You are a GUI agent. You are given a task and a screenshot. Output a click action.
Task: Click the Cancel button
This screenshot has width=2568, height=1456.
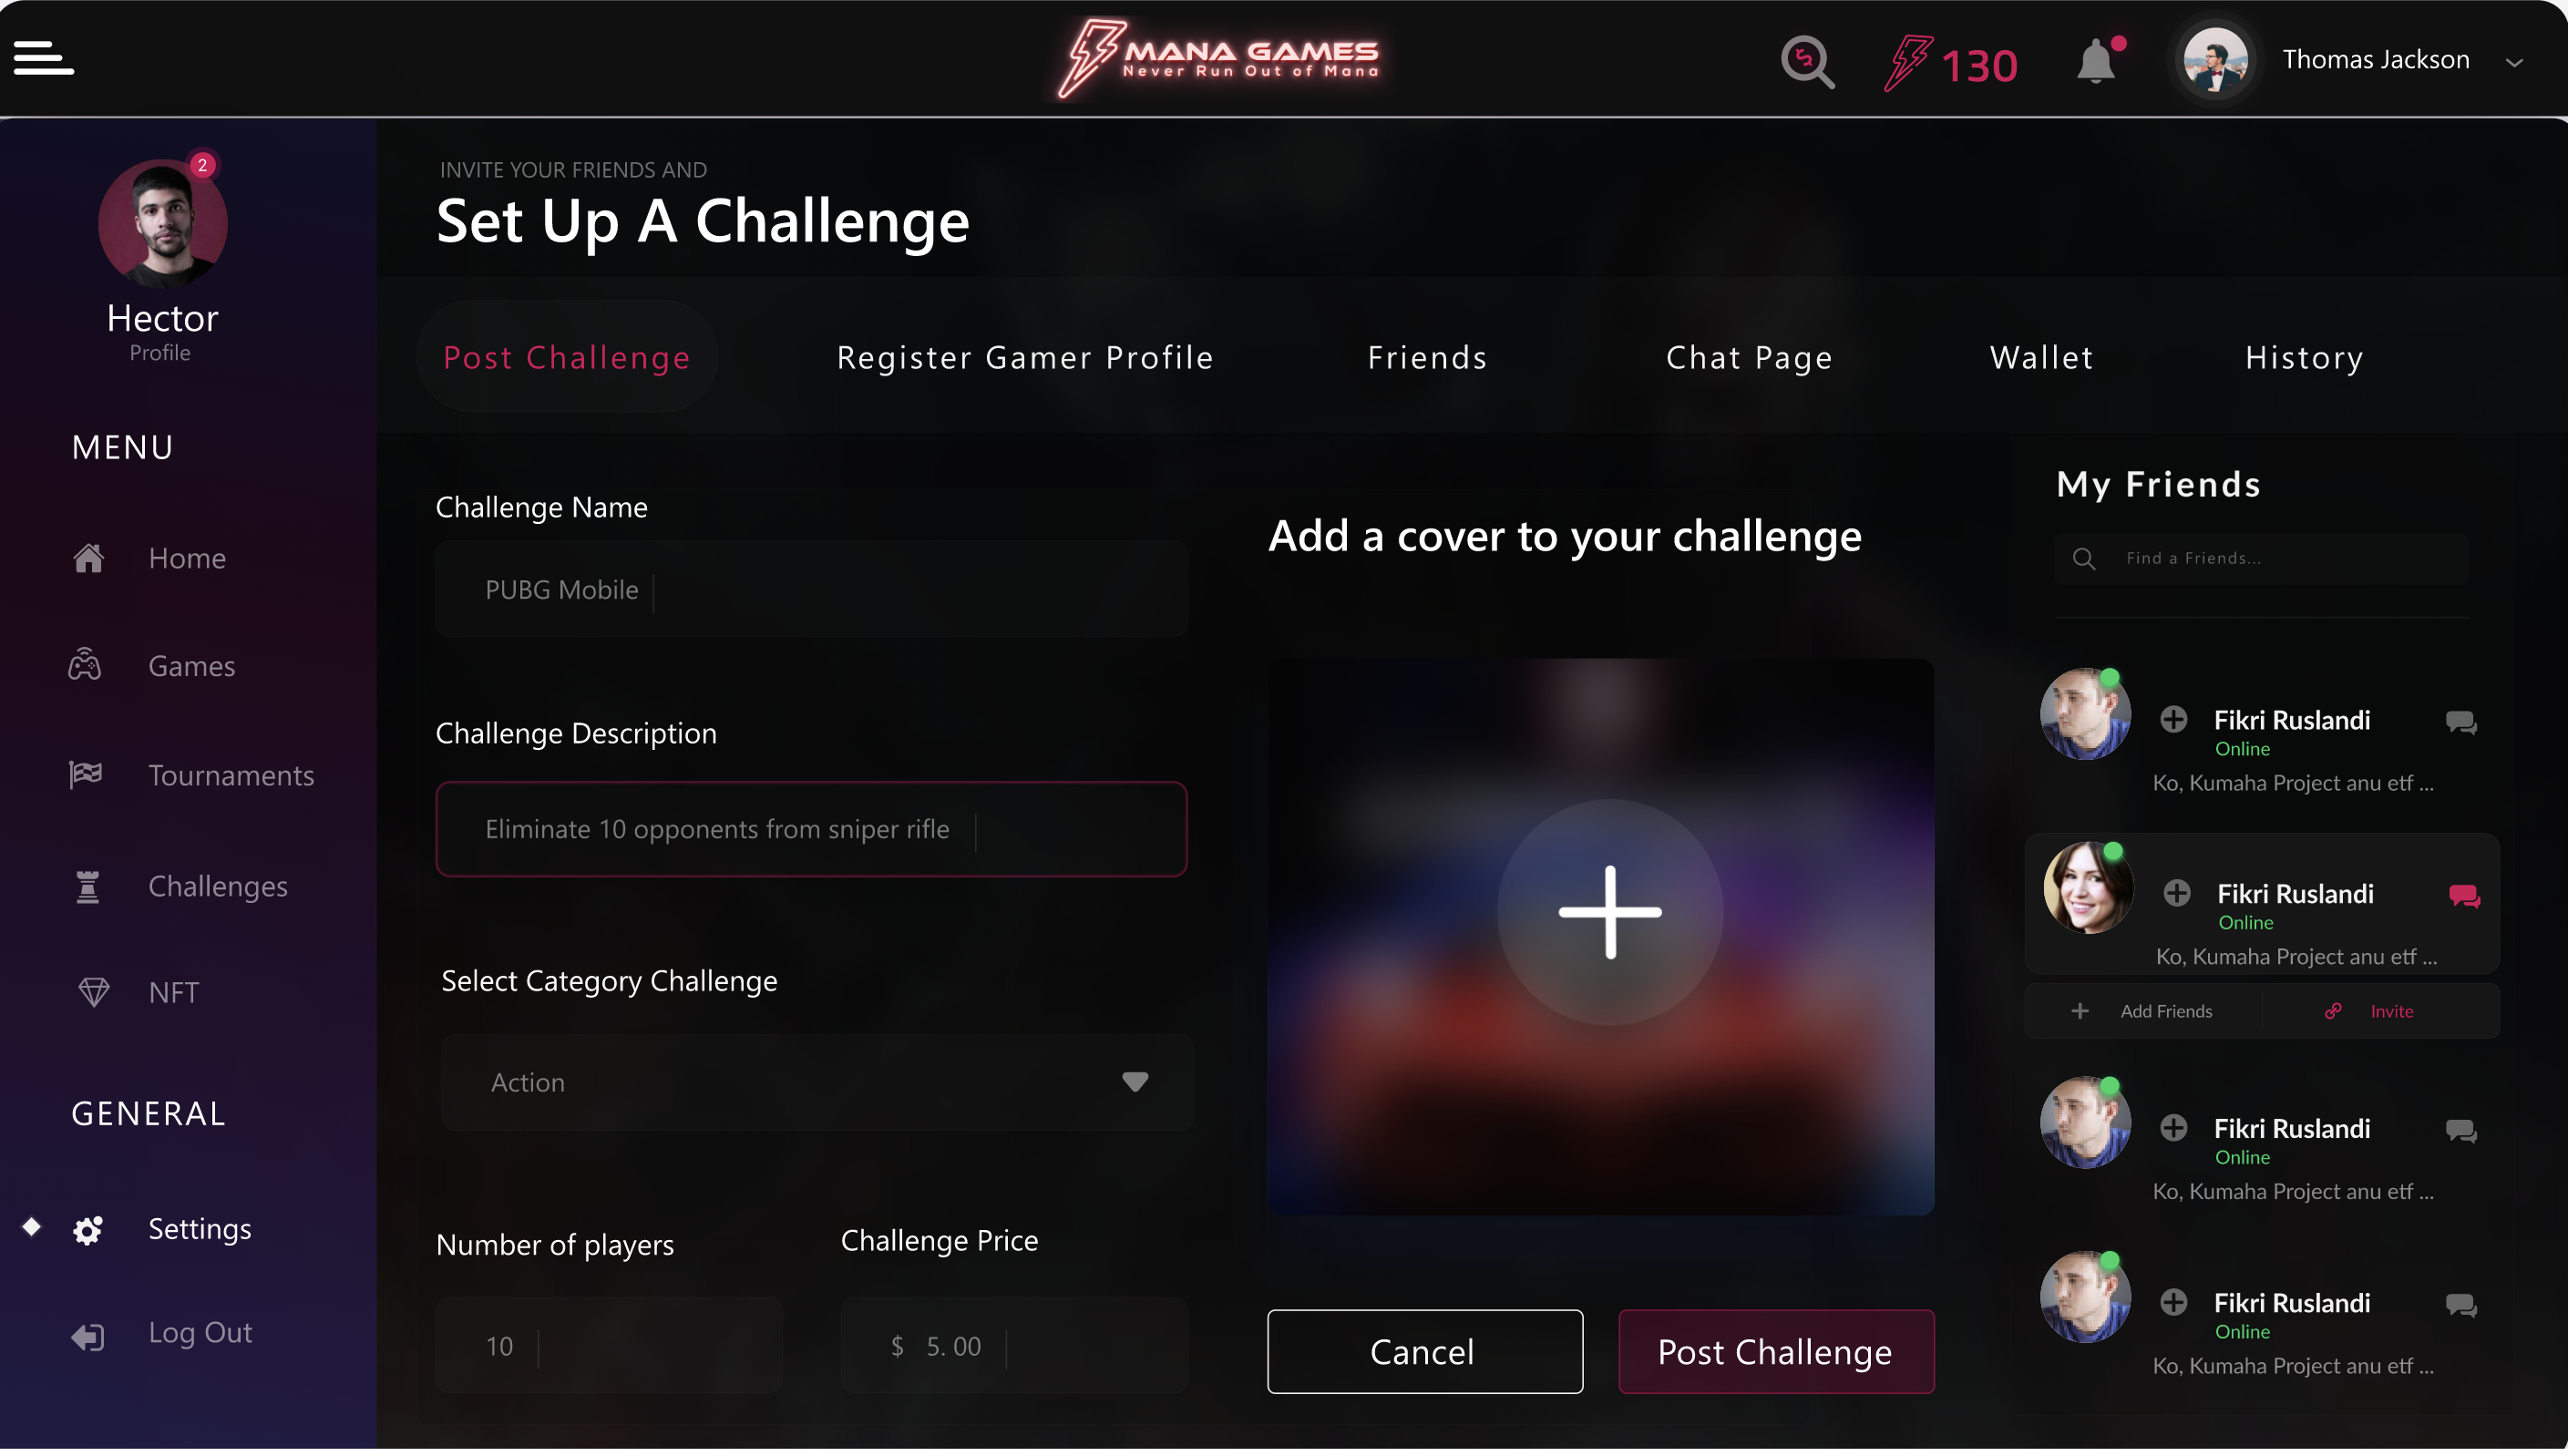[1424, 1351]
